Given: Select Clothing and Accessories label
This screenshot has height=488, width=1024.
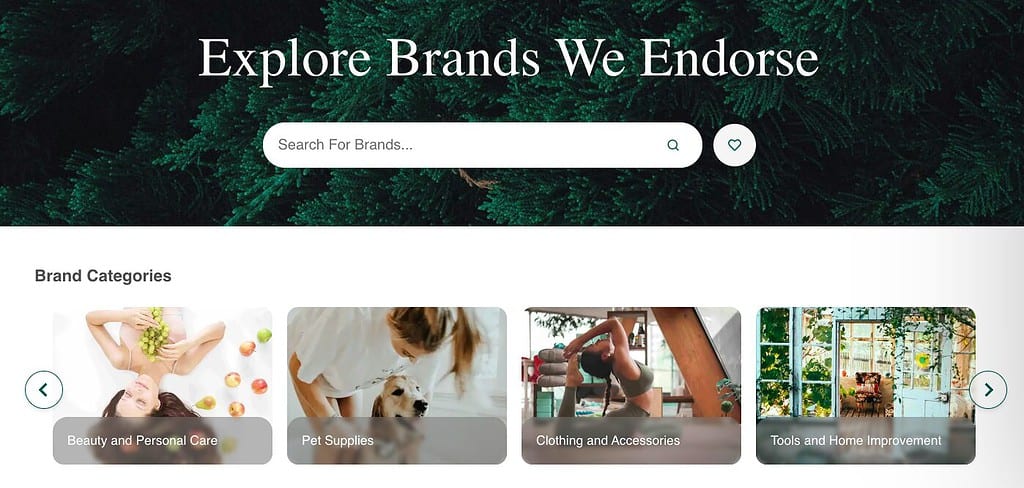Looking at the screenshot, I should [x=608, y=440].
